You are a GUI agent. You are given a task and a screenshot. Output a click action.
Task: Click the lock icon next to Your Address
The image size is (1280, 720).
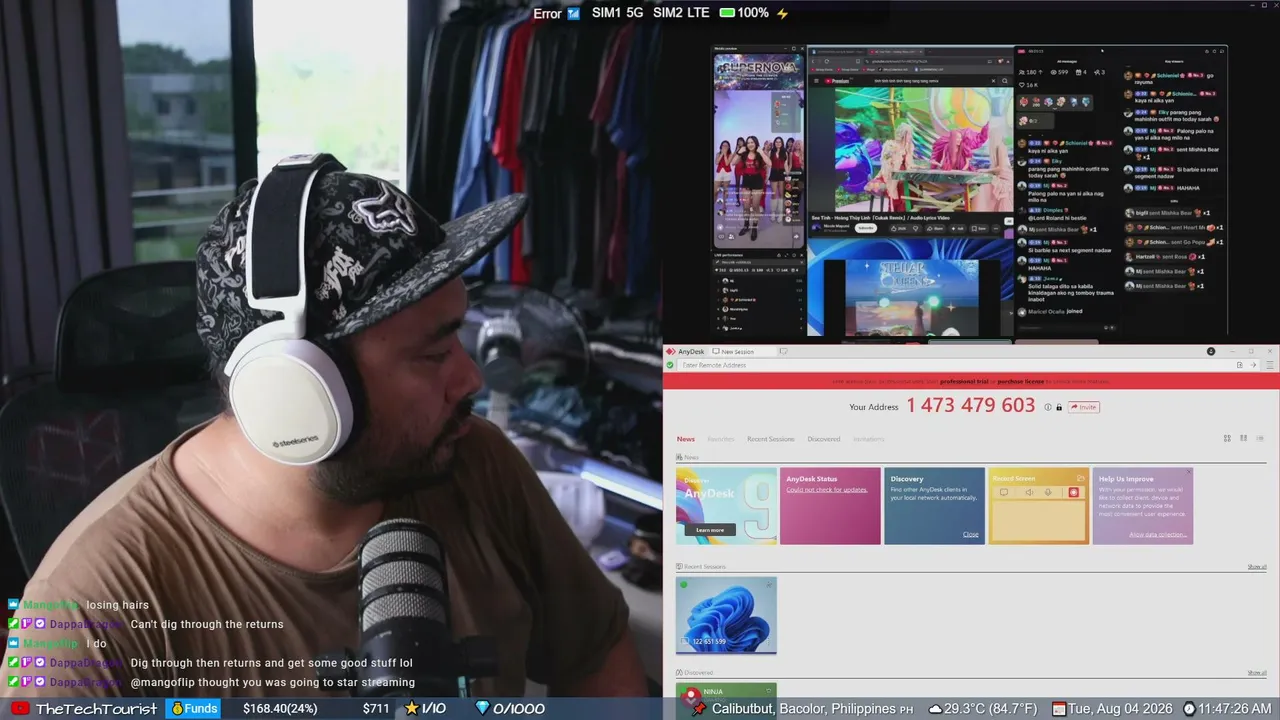point(1059,407)
